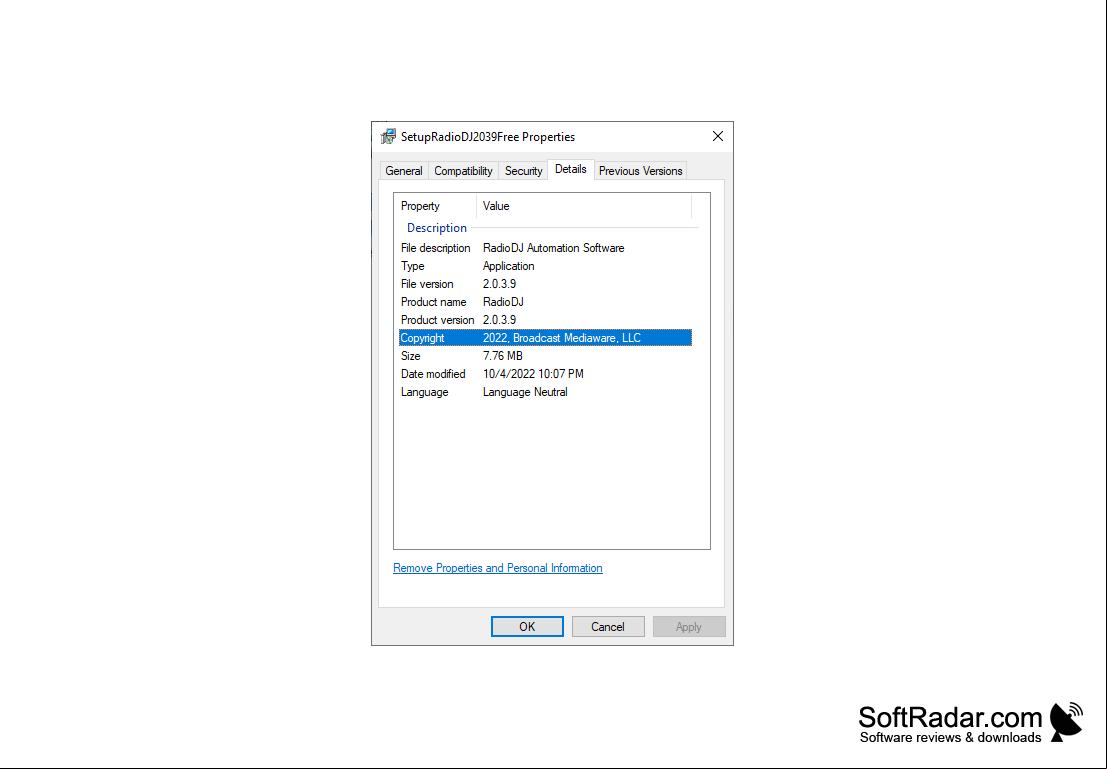
Task: Click the 'Application' type value
Action: [x=508, y=266]
